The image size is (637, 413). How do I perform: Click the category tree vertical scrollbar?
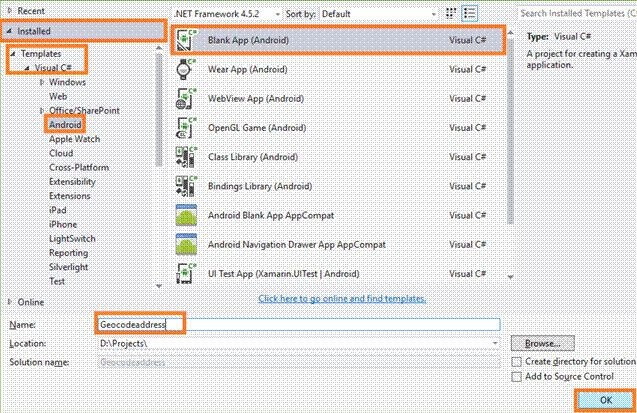[159, 110]
